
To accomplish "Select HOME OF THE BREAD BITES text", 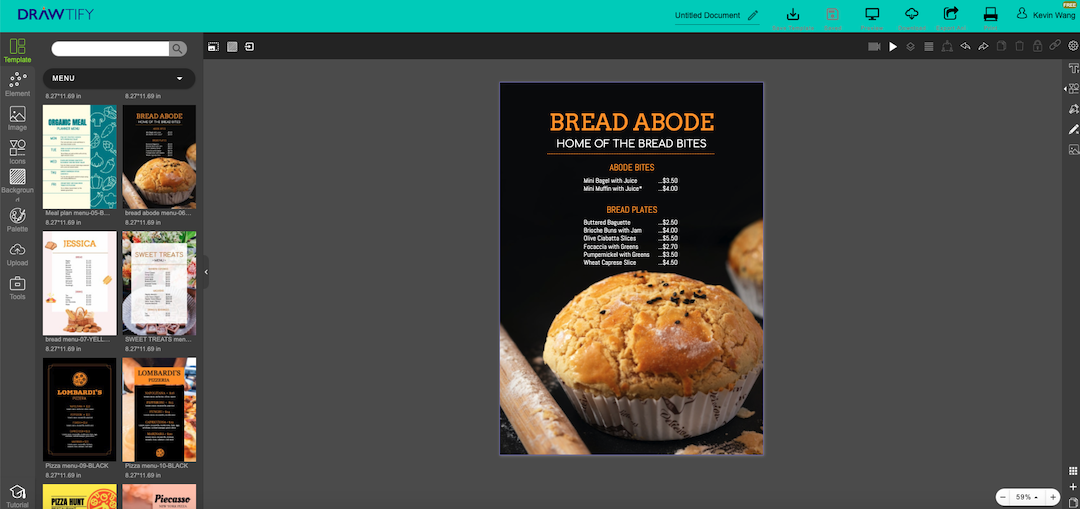I will tap(631, 143).
